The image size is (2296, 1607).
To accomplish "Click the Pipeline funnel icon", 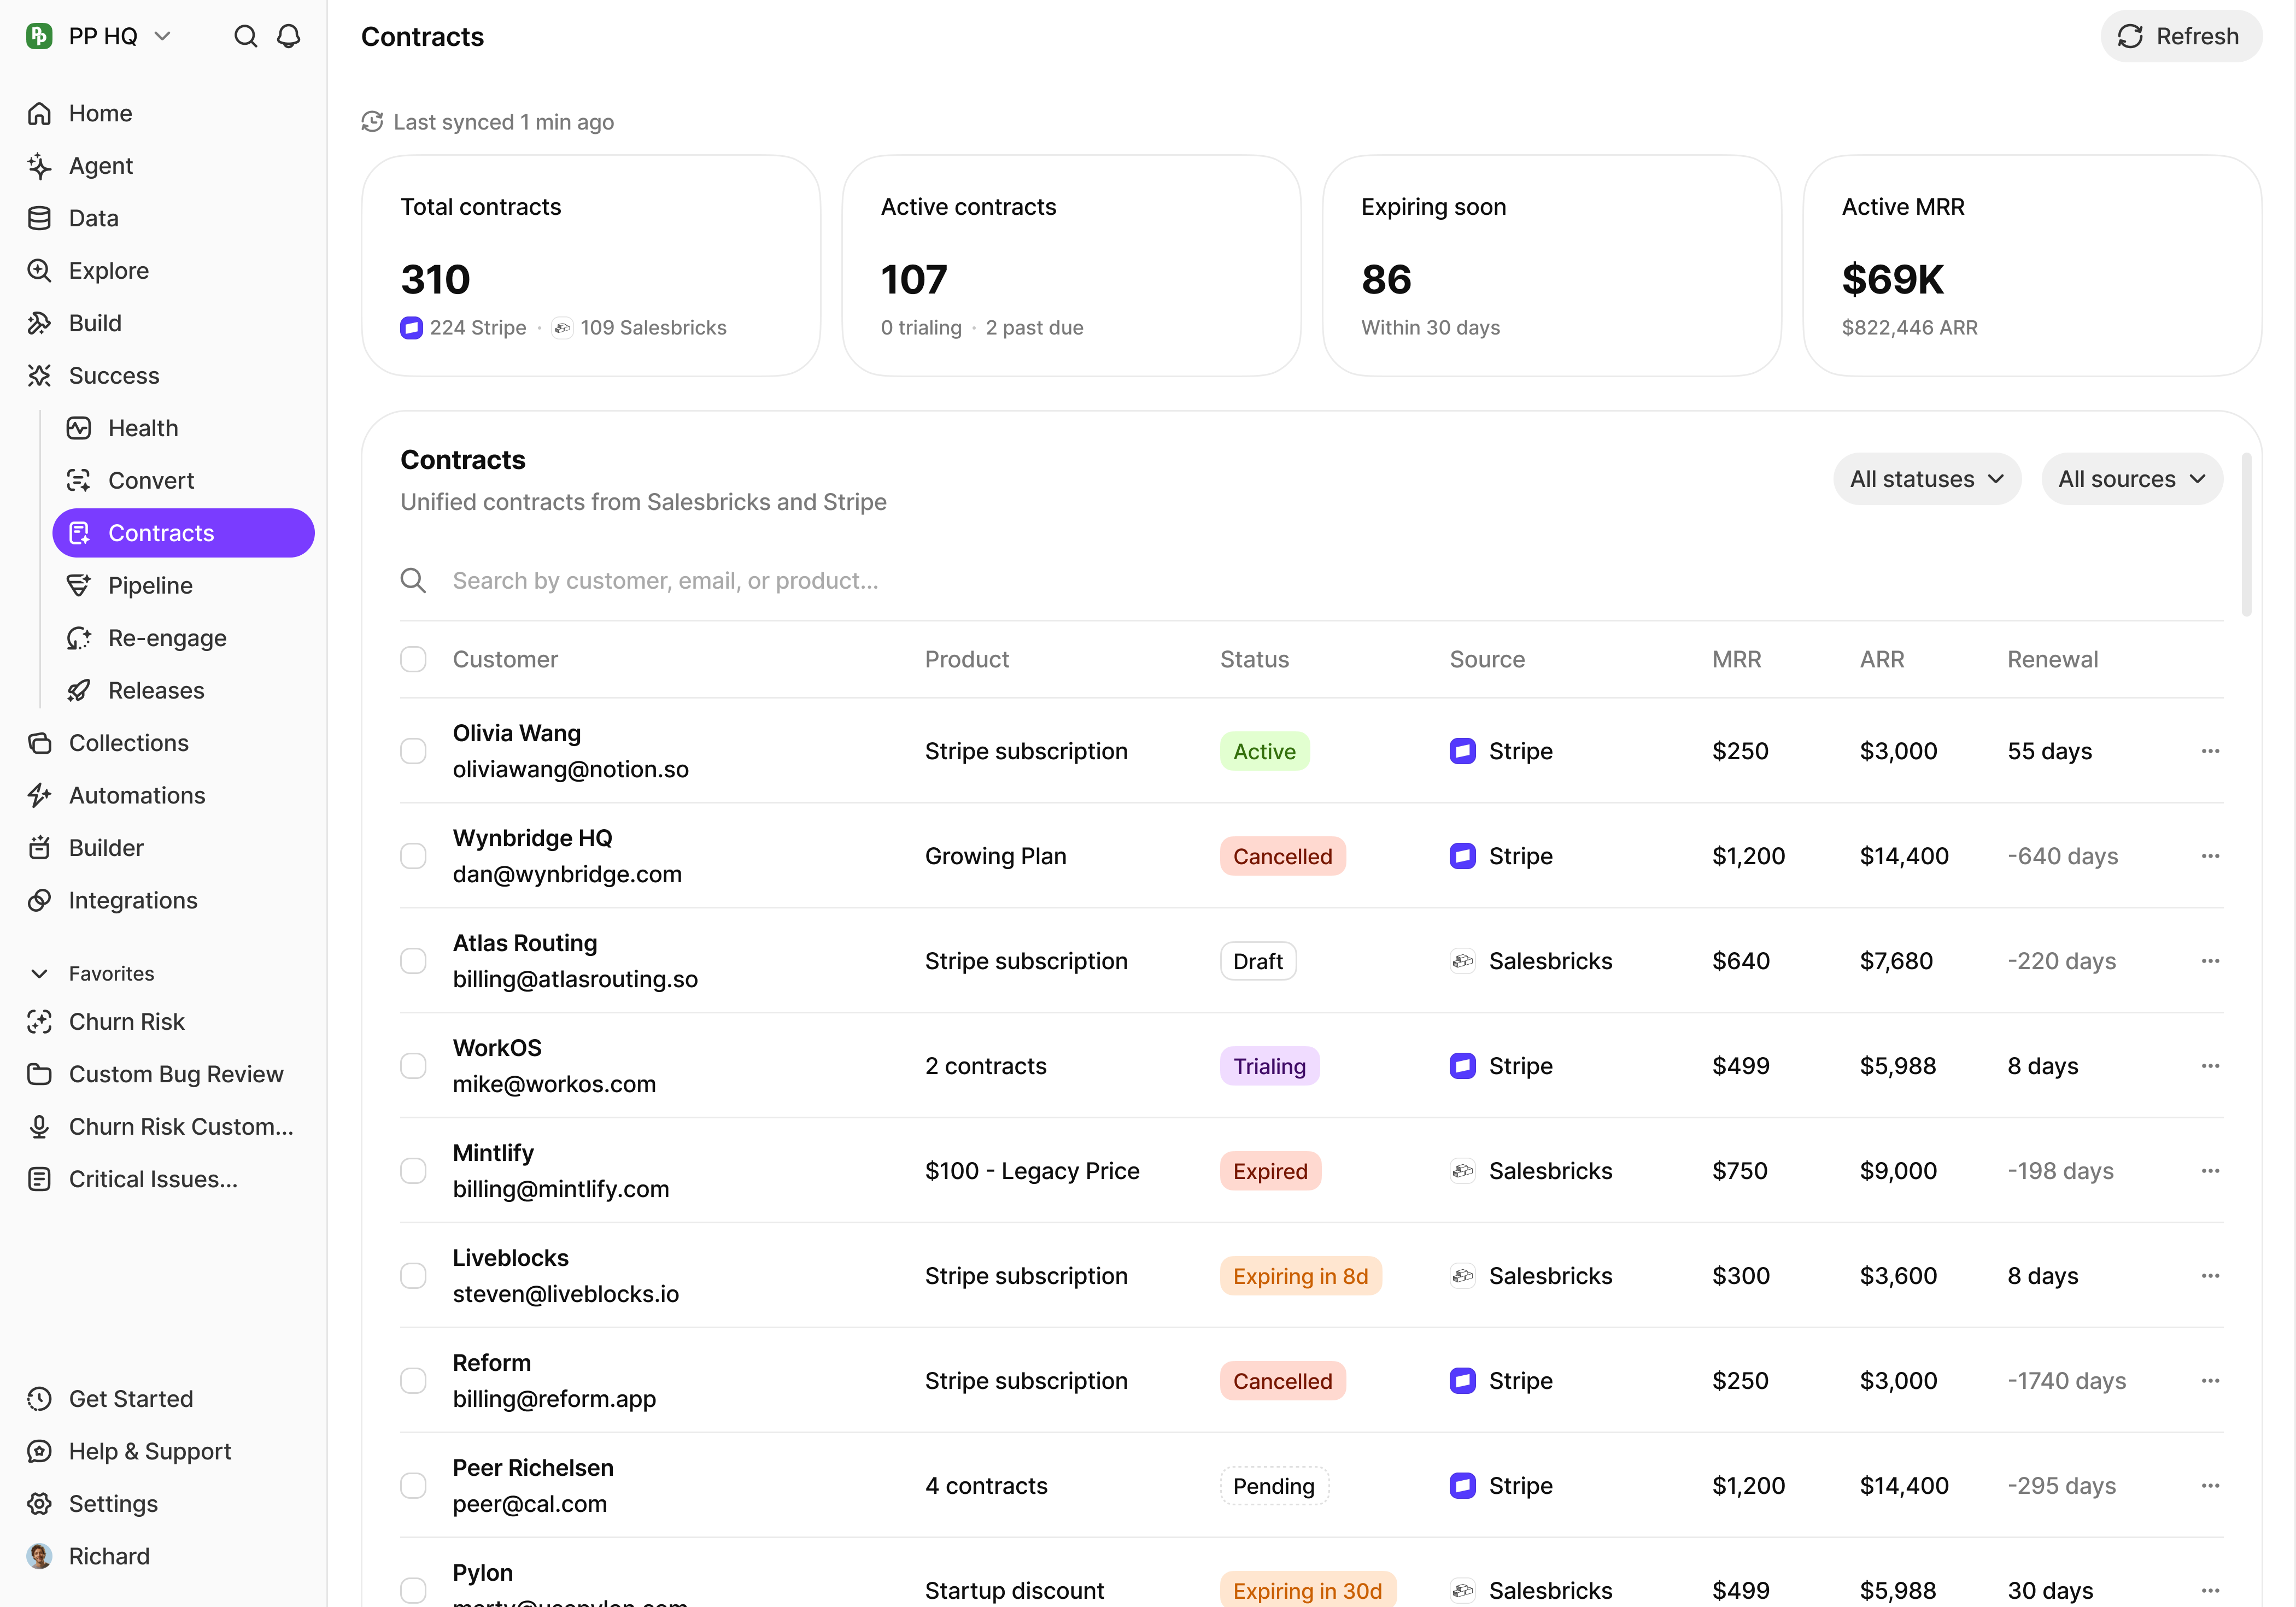I will pos(79,586).
